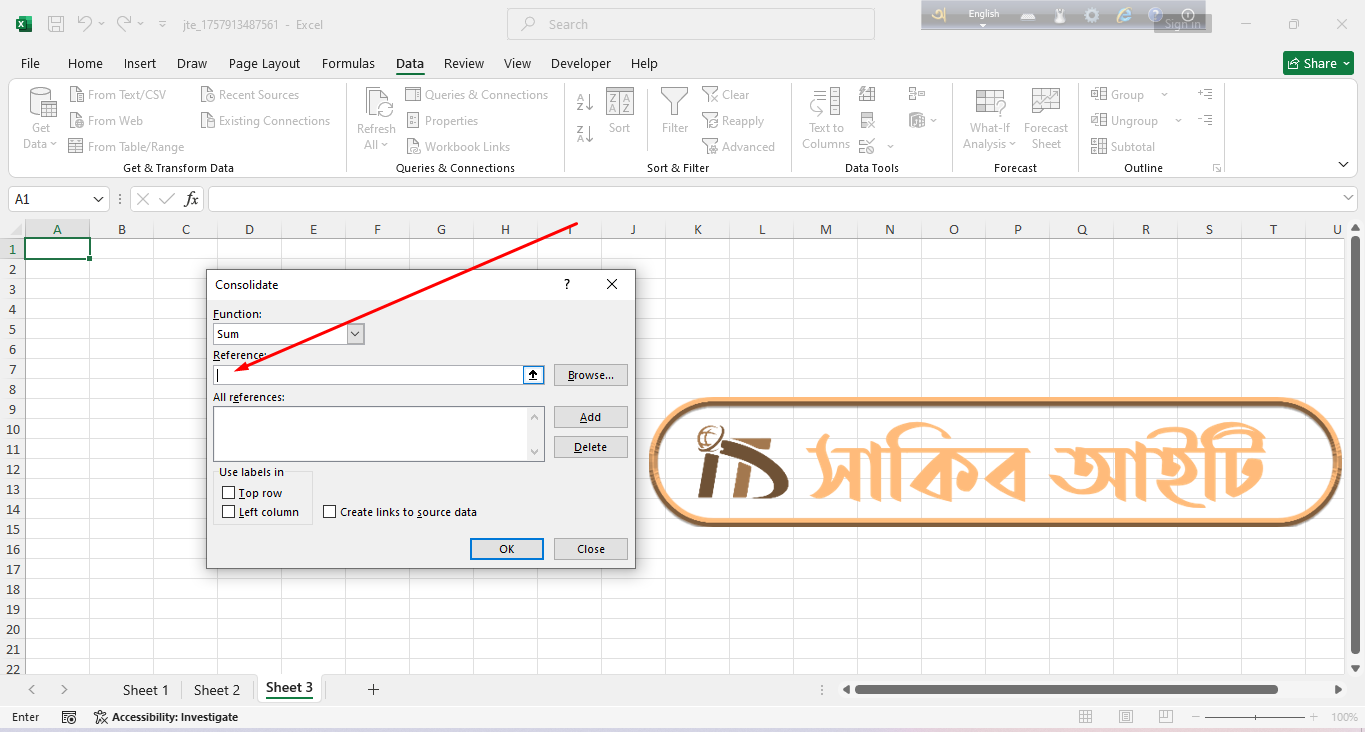The width and height of the screenshot is (1365, 732).
Task: Open the Function dropdown showing Sum
Action: [x=355, y=334]
